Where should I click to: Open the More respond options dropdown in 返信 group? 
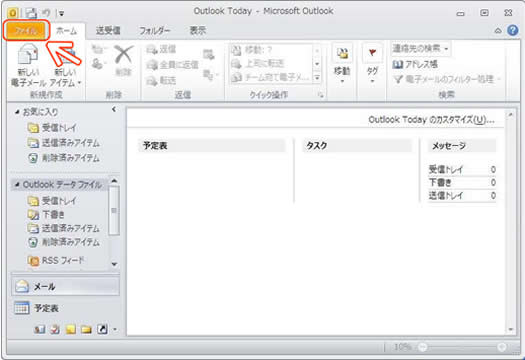point(210,75)
